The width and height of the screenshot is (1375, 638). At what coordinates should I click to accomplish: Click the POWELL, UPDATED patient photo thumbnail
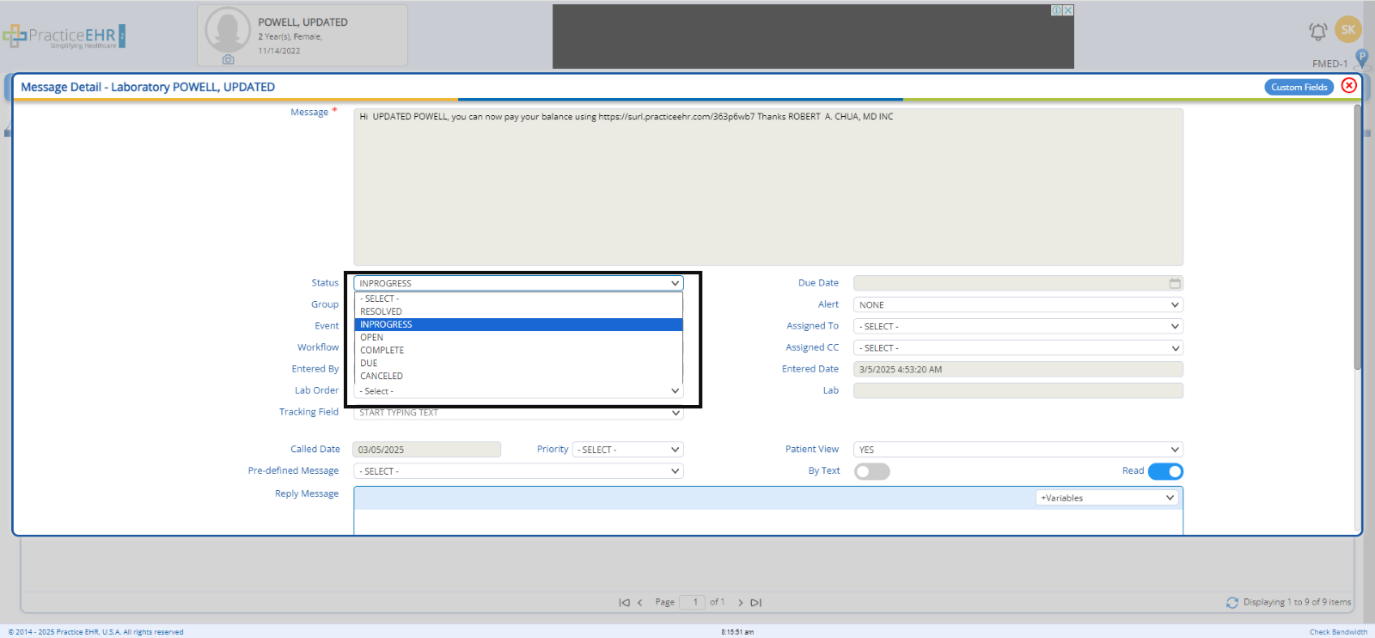tap(228, 31)
